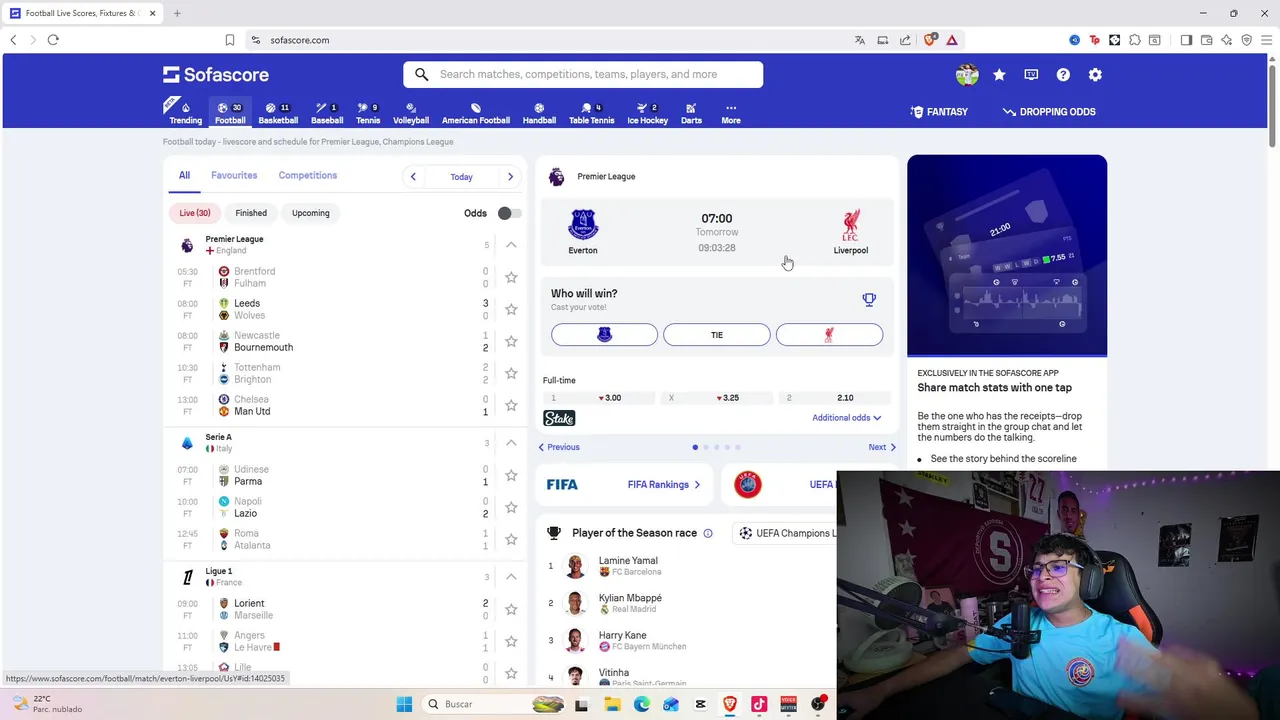Favourite the Chelsea vs Man Utd match
This screenshot has width=1280, height=720.
click(511, 405)
